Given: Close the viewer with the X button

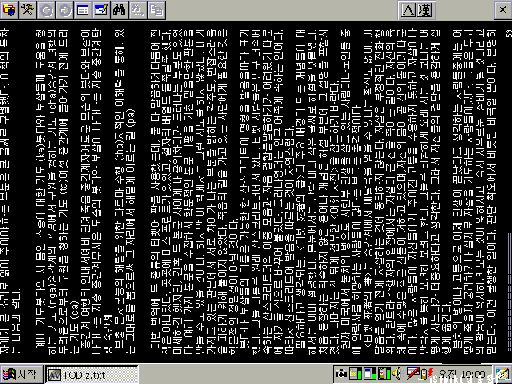Looking at the screenshot, I should pos(503,10).
